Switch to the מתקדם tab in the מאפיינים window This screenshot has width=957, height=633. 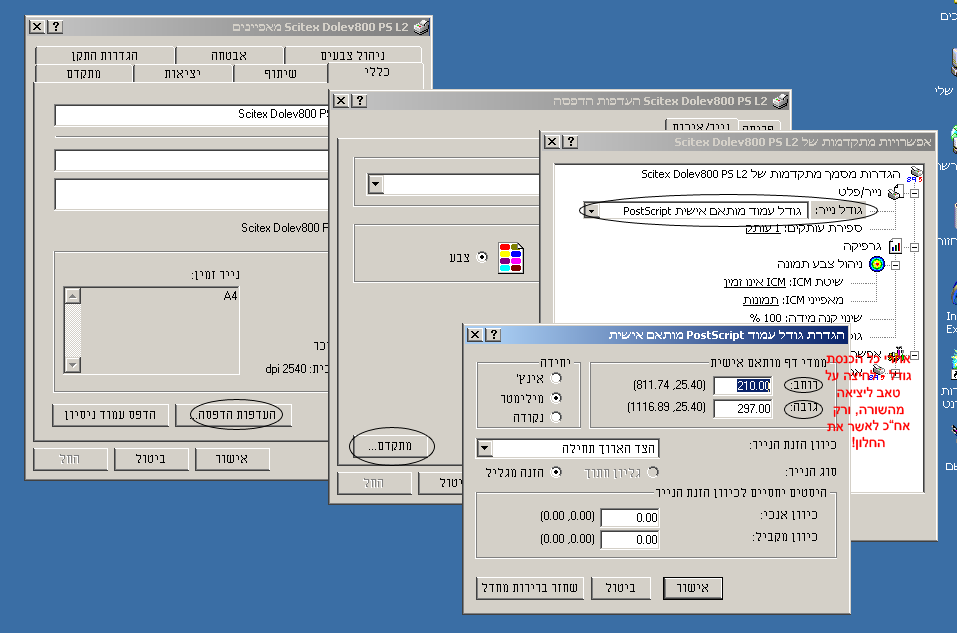(x=84, y=73)
